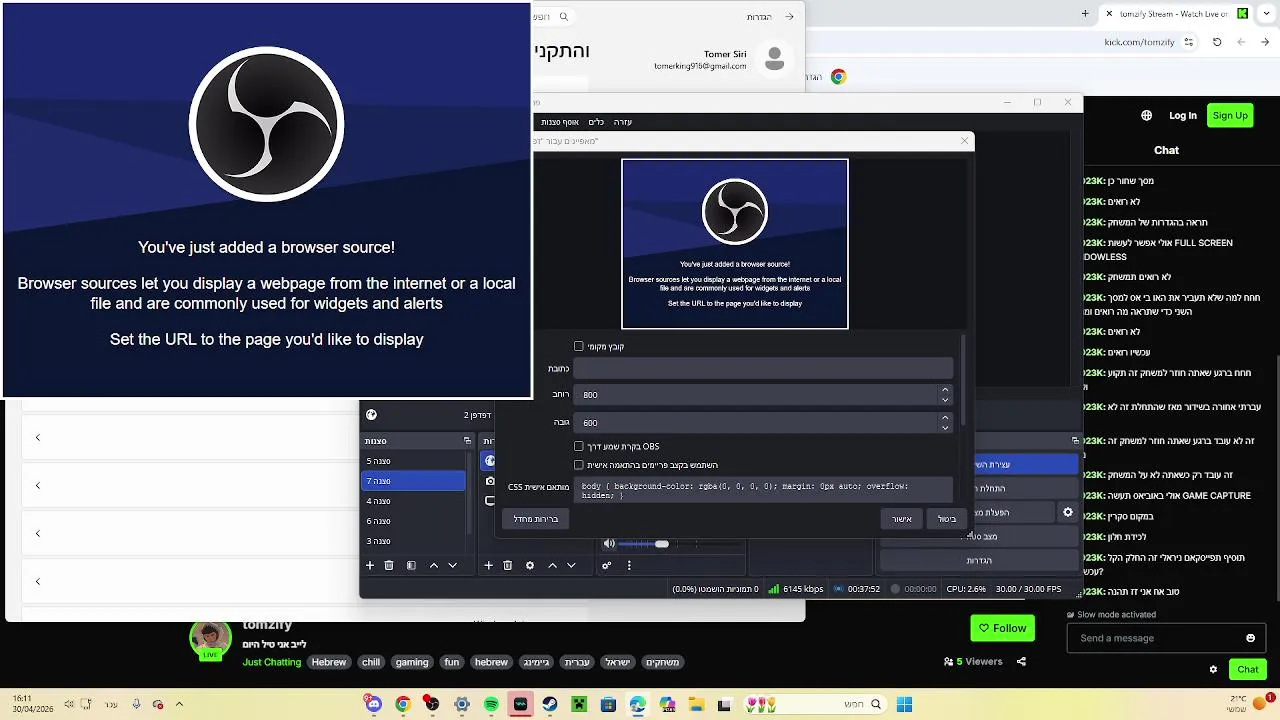Image resolution: width=1280 pixels, height=720 pixels.
Task: Open advanced audio properties gear icon
Action: (606, 565)
